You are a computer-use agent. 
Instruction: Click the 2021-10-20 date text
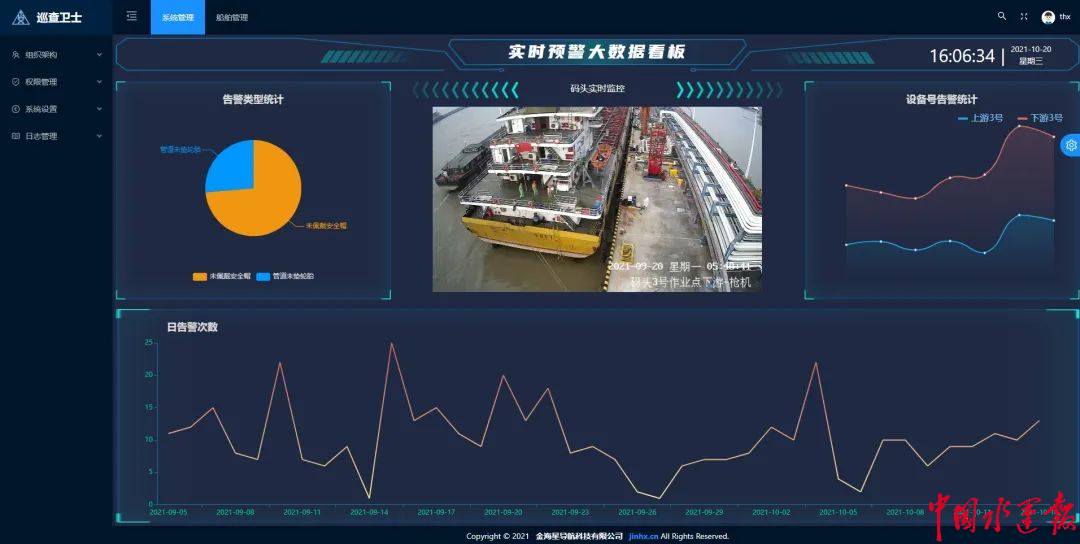pyautogui.click(x=1031, y=50)
